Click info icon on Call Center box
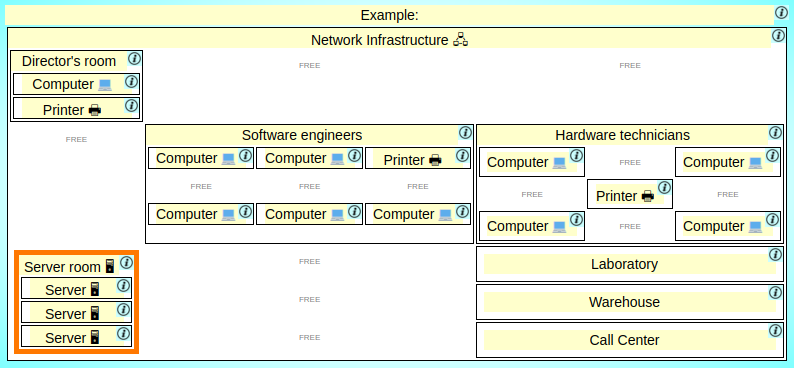The height and width of the screenshot is (368, 794). coord(775,331)
